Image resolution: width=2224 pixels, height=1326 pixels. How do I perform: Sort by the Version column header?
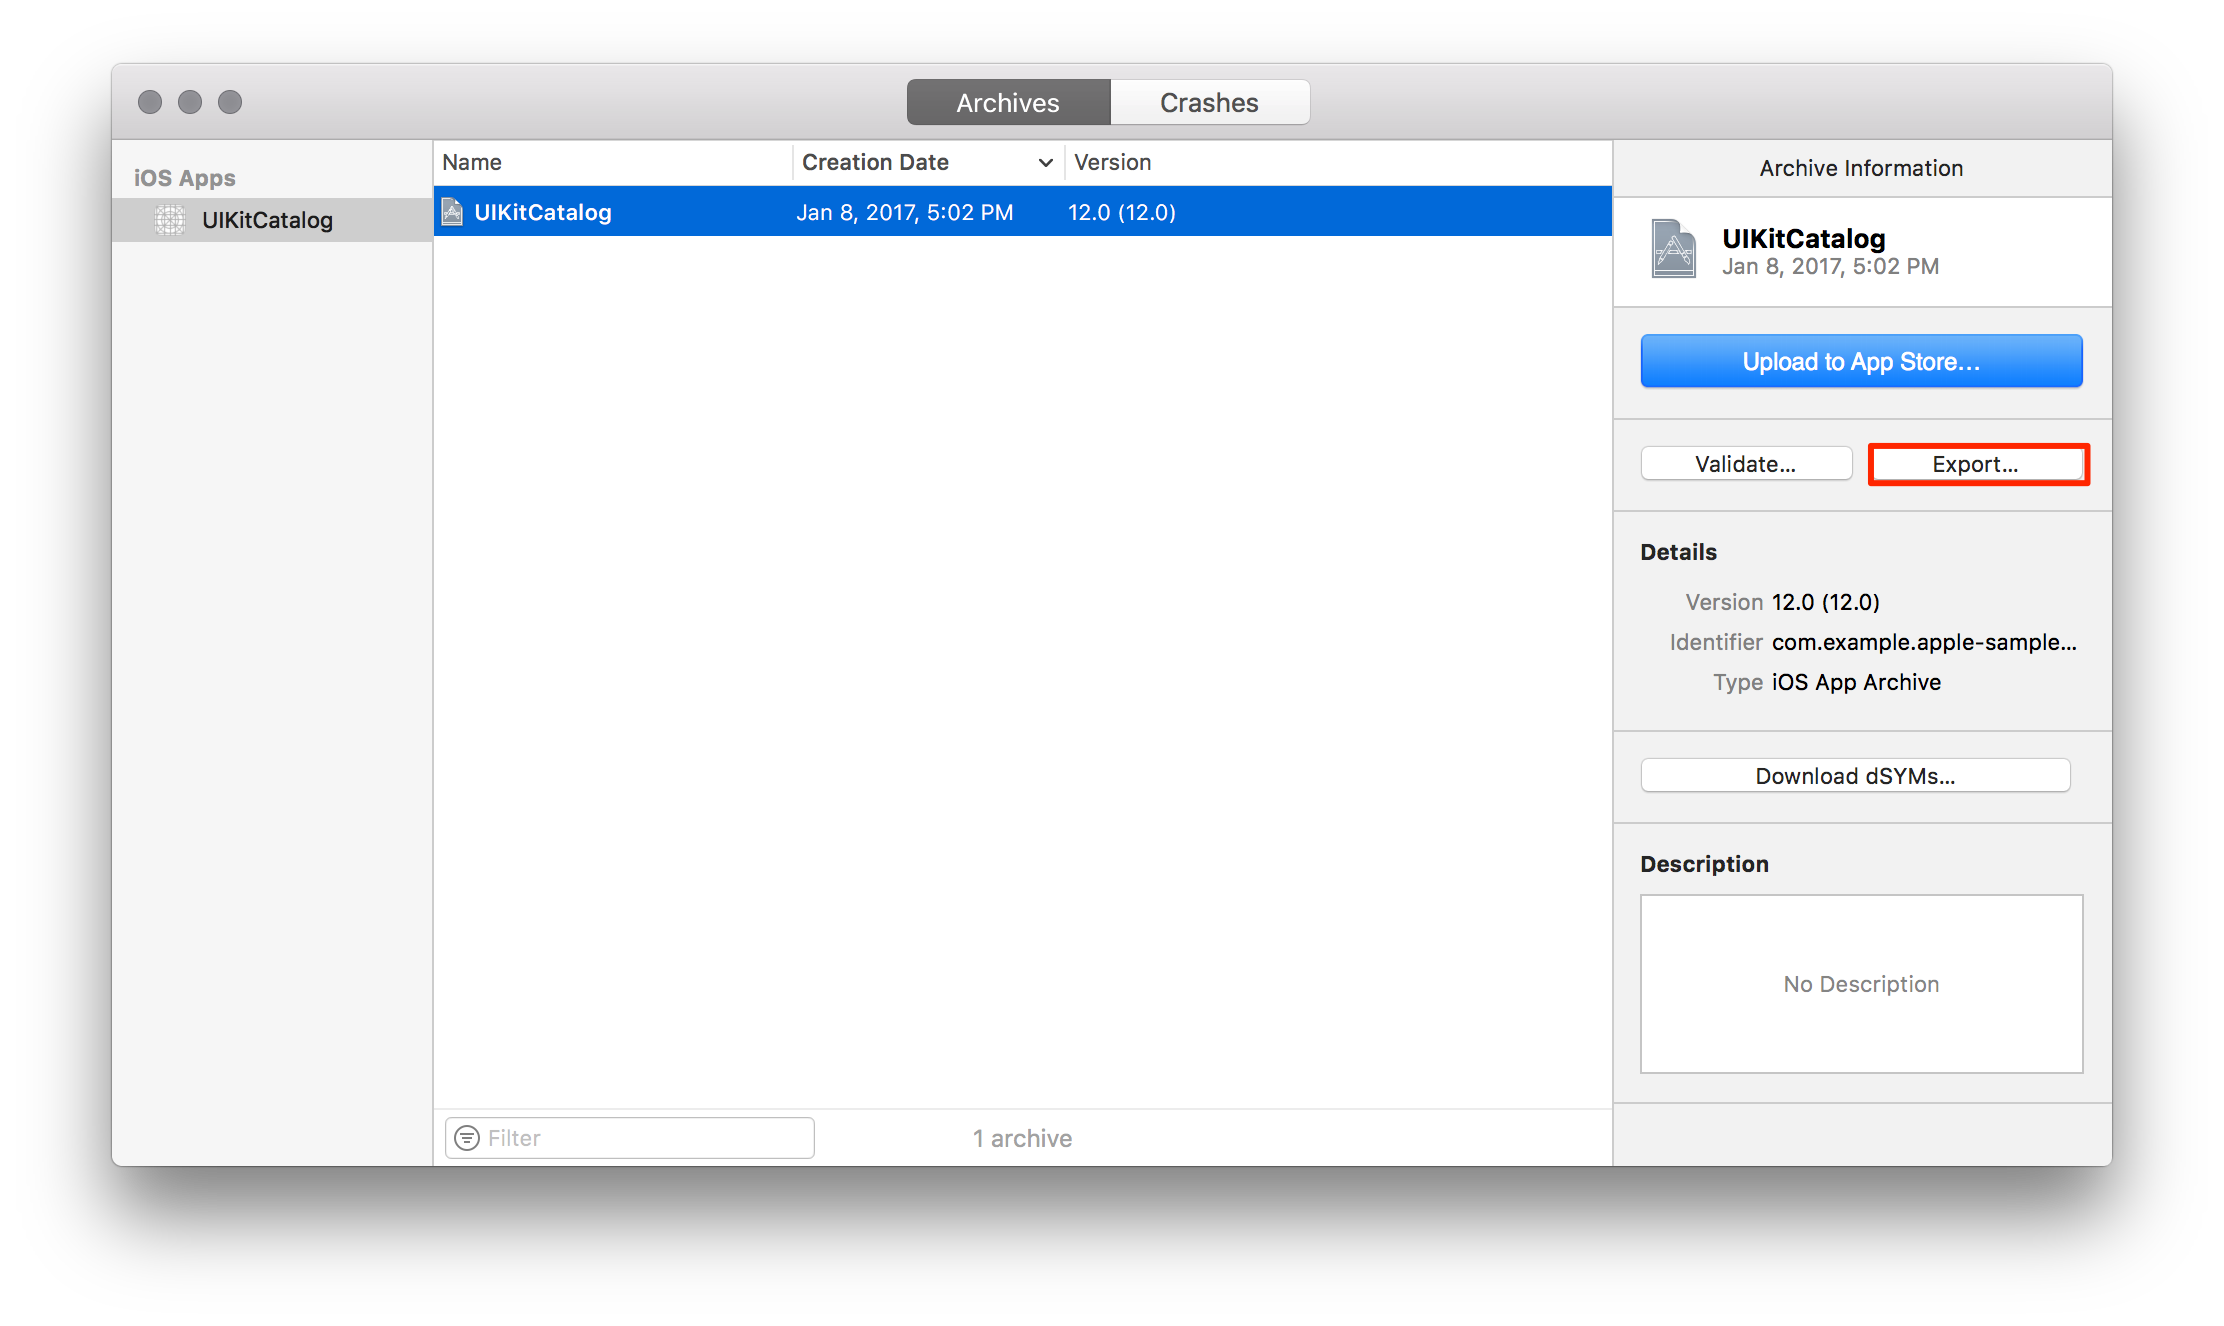click(1112, 163)
